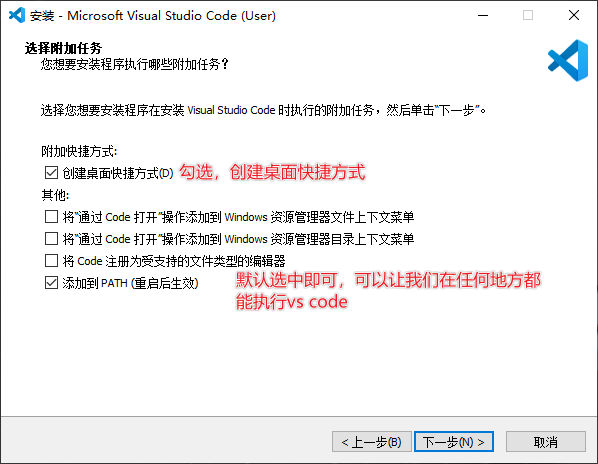Click the 选择附加任务 heading

[x=63, y=48]
